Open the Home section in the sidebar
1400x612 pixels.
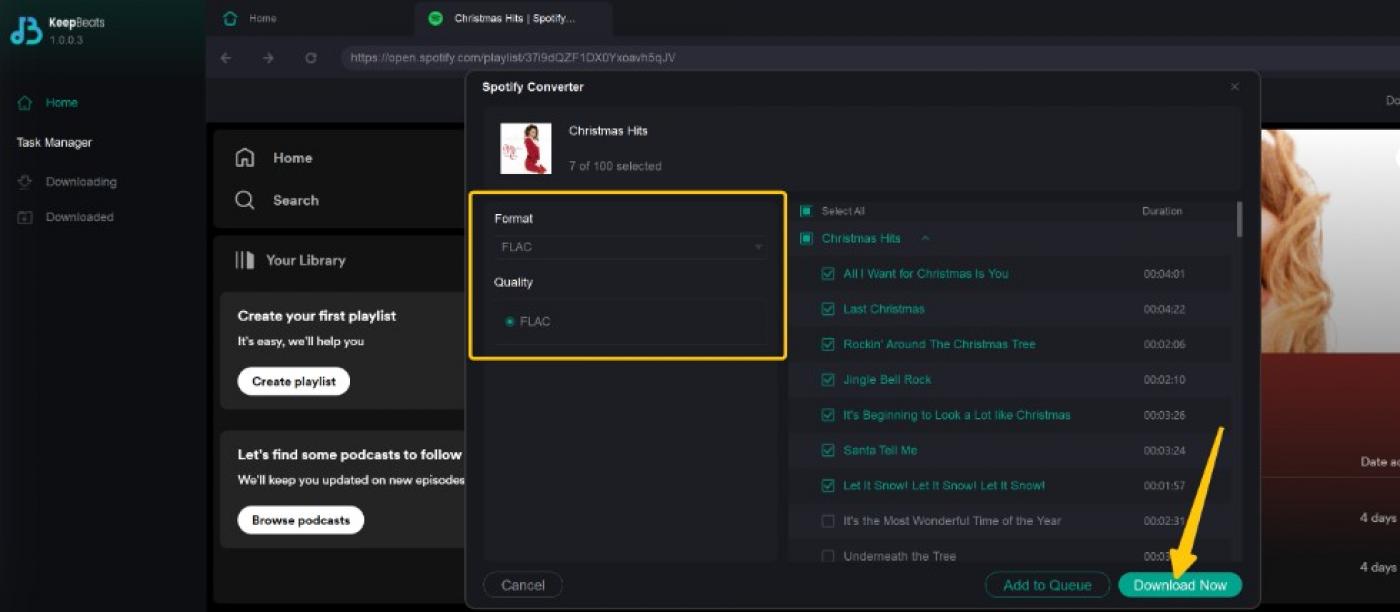(x=60, y=102)
